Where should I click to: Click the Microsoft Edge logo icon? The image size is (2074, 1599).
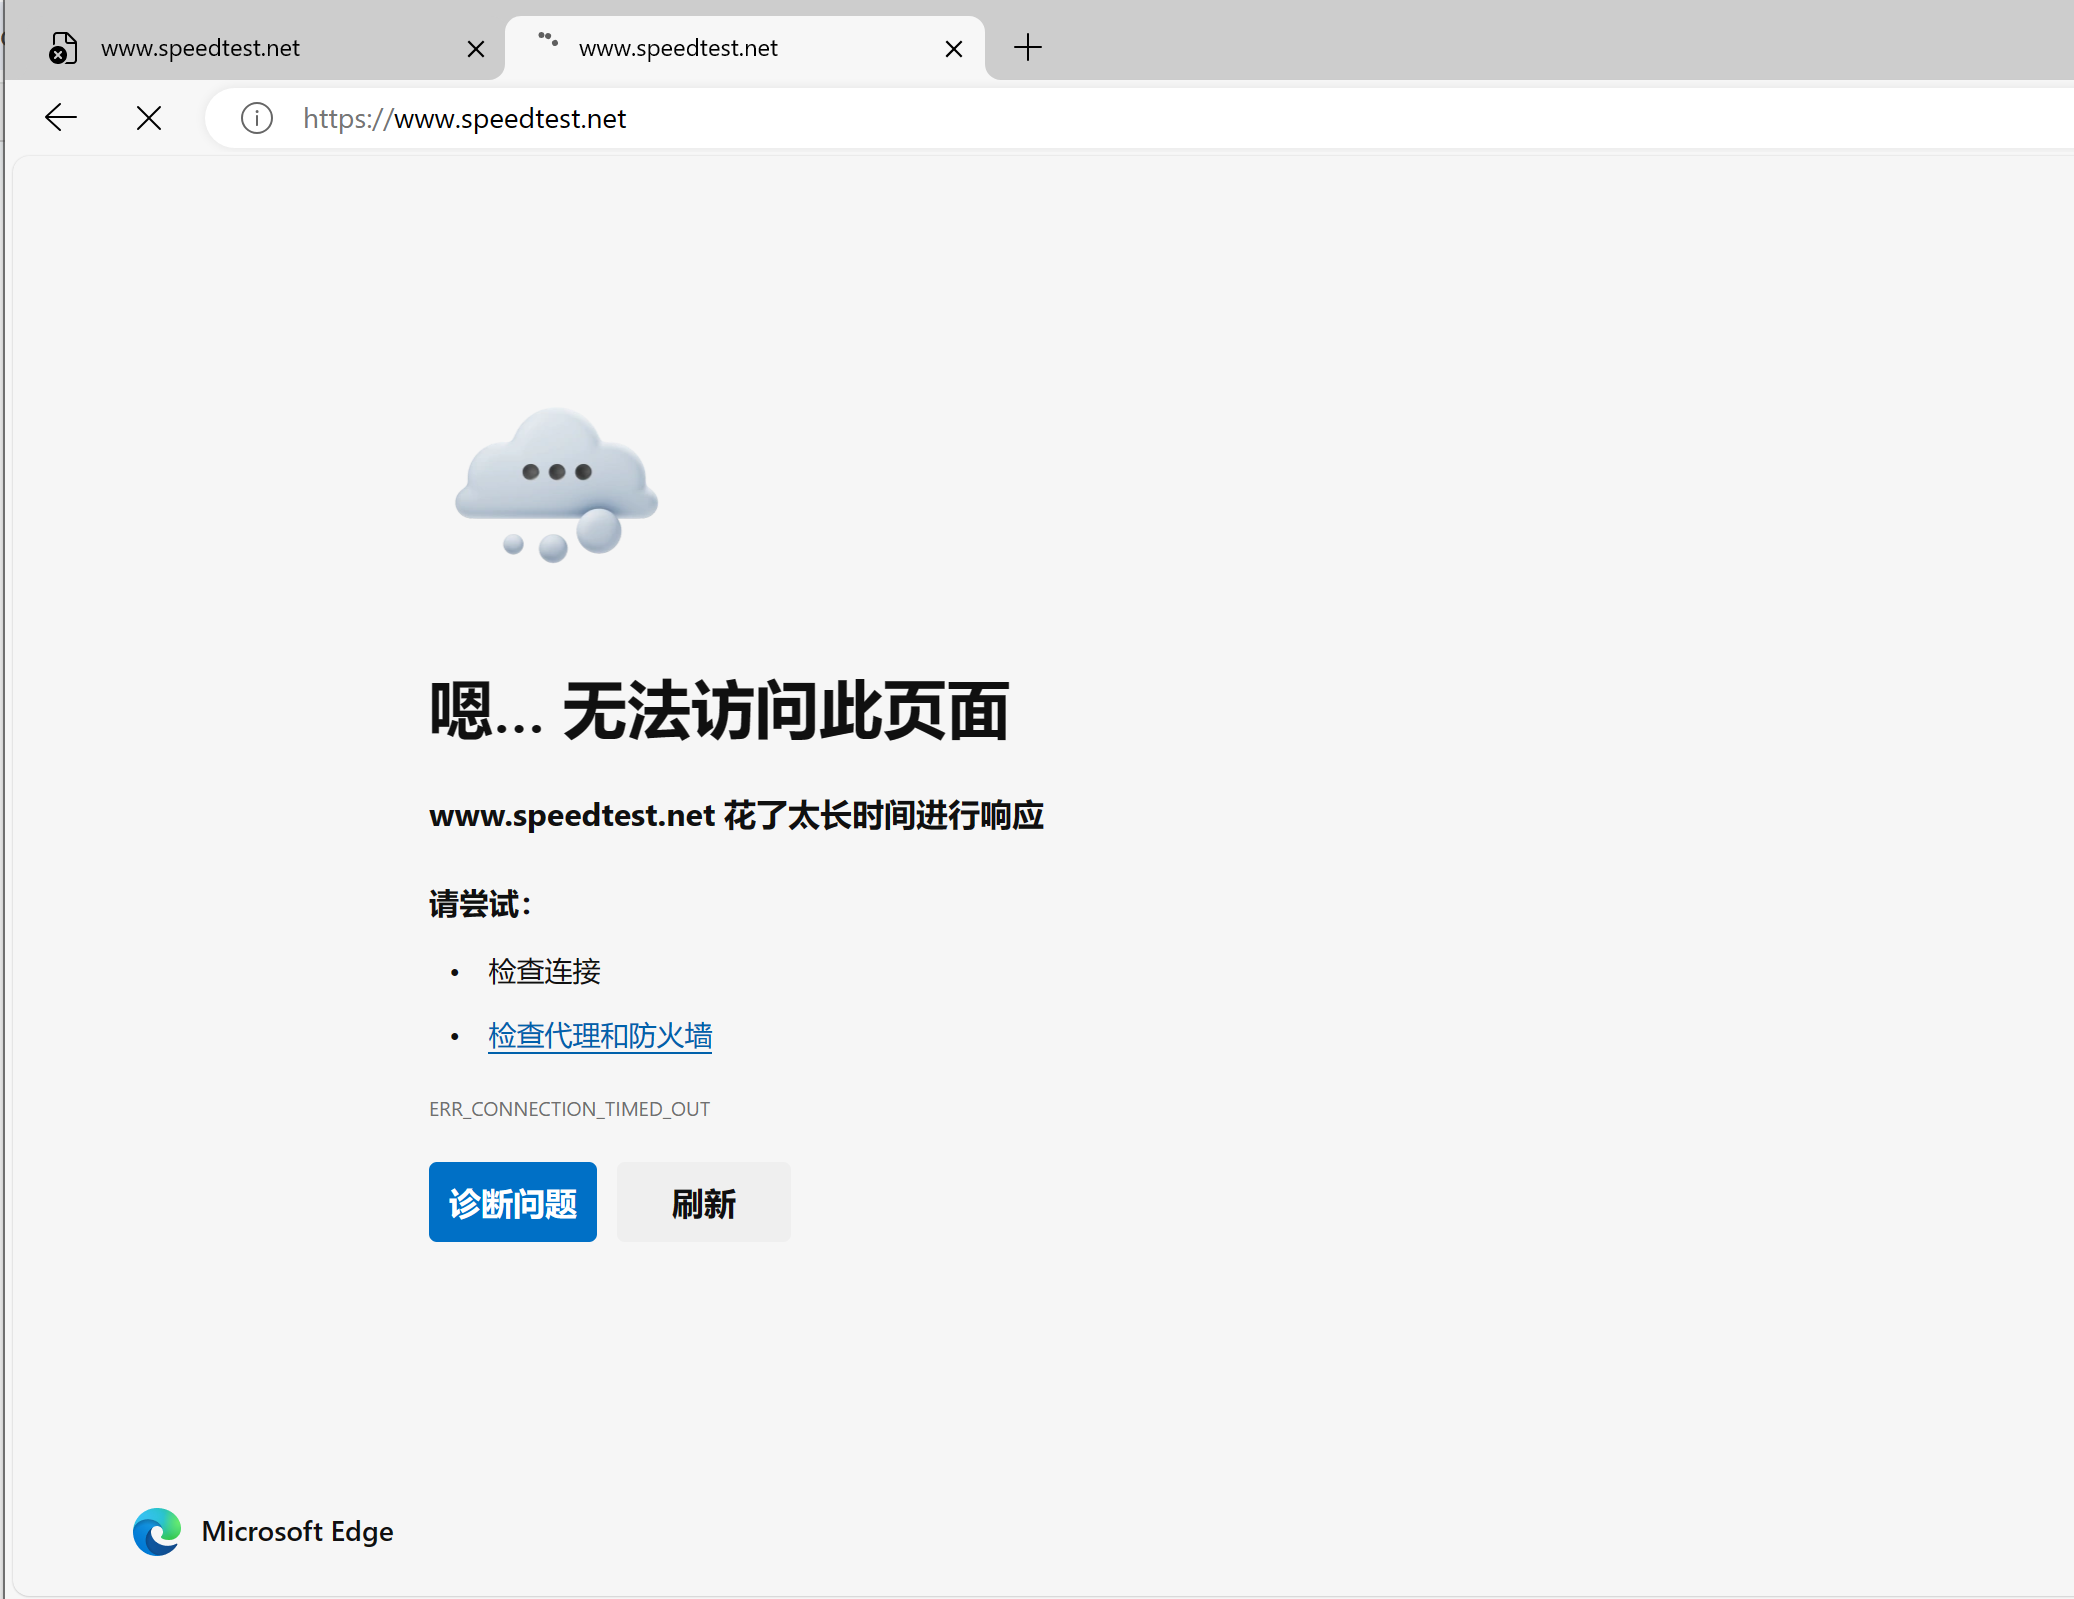point(157,1531)
